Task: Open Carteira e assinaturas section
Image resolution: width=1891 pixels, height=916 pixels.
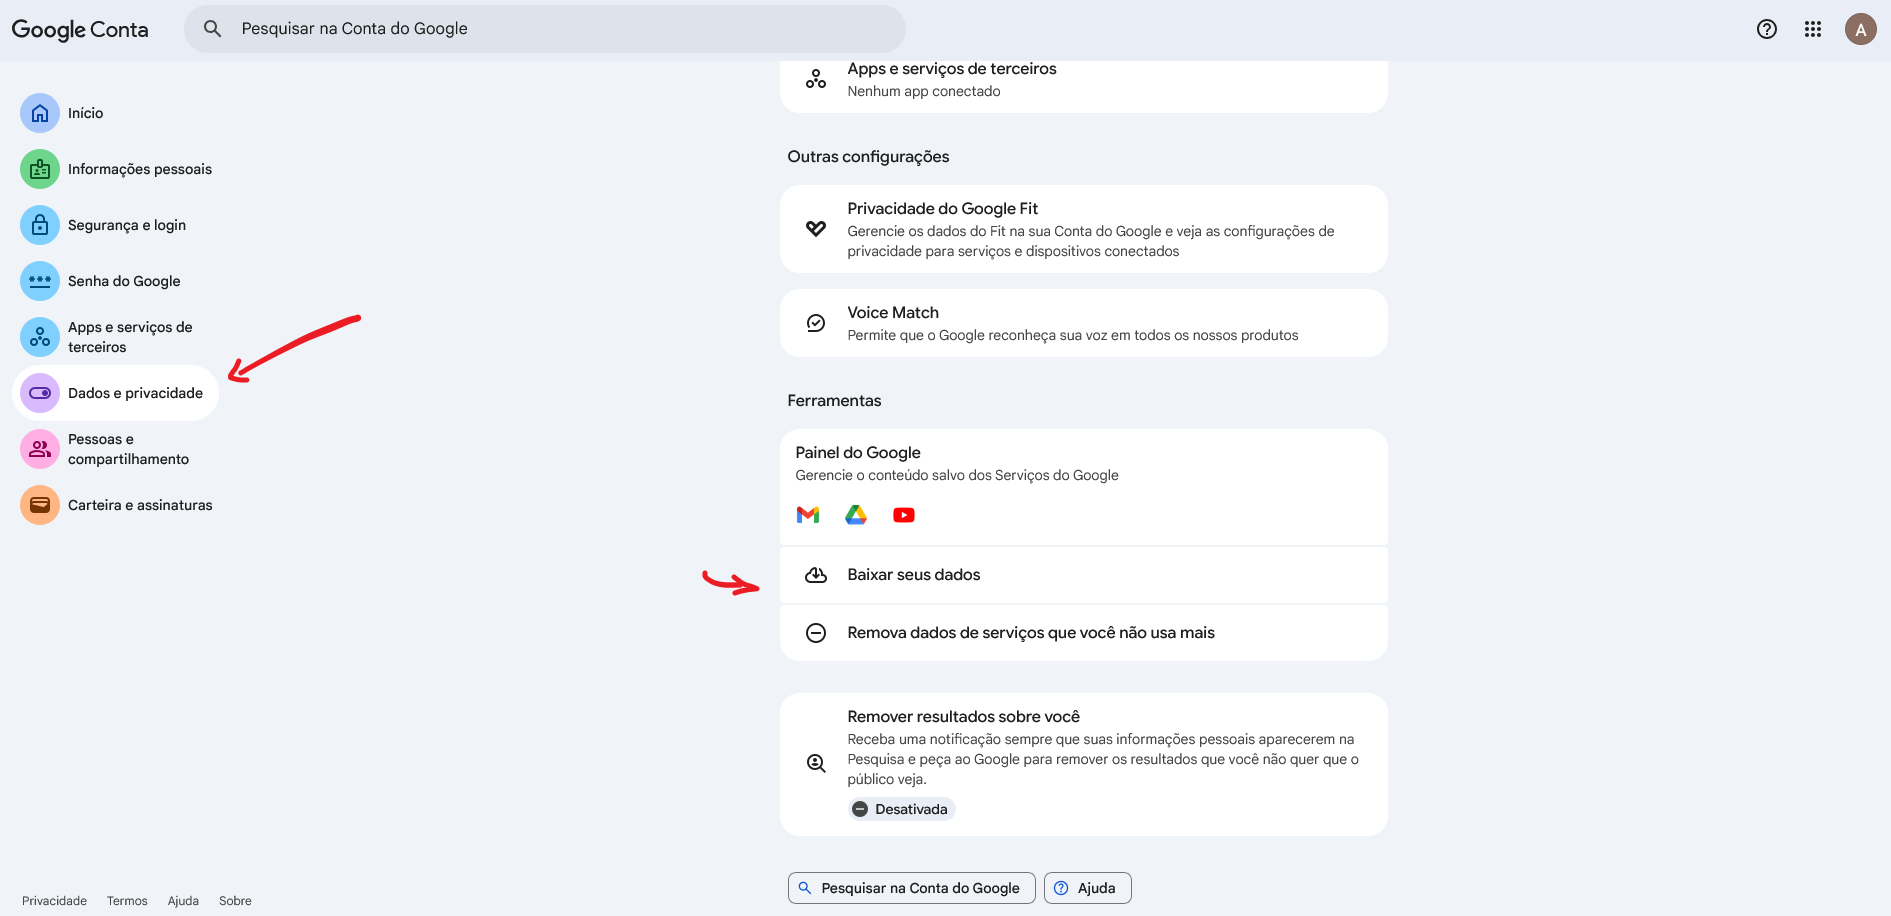Action: point(140,505)
